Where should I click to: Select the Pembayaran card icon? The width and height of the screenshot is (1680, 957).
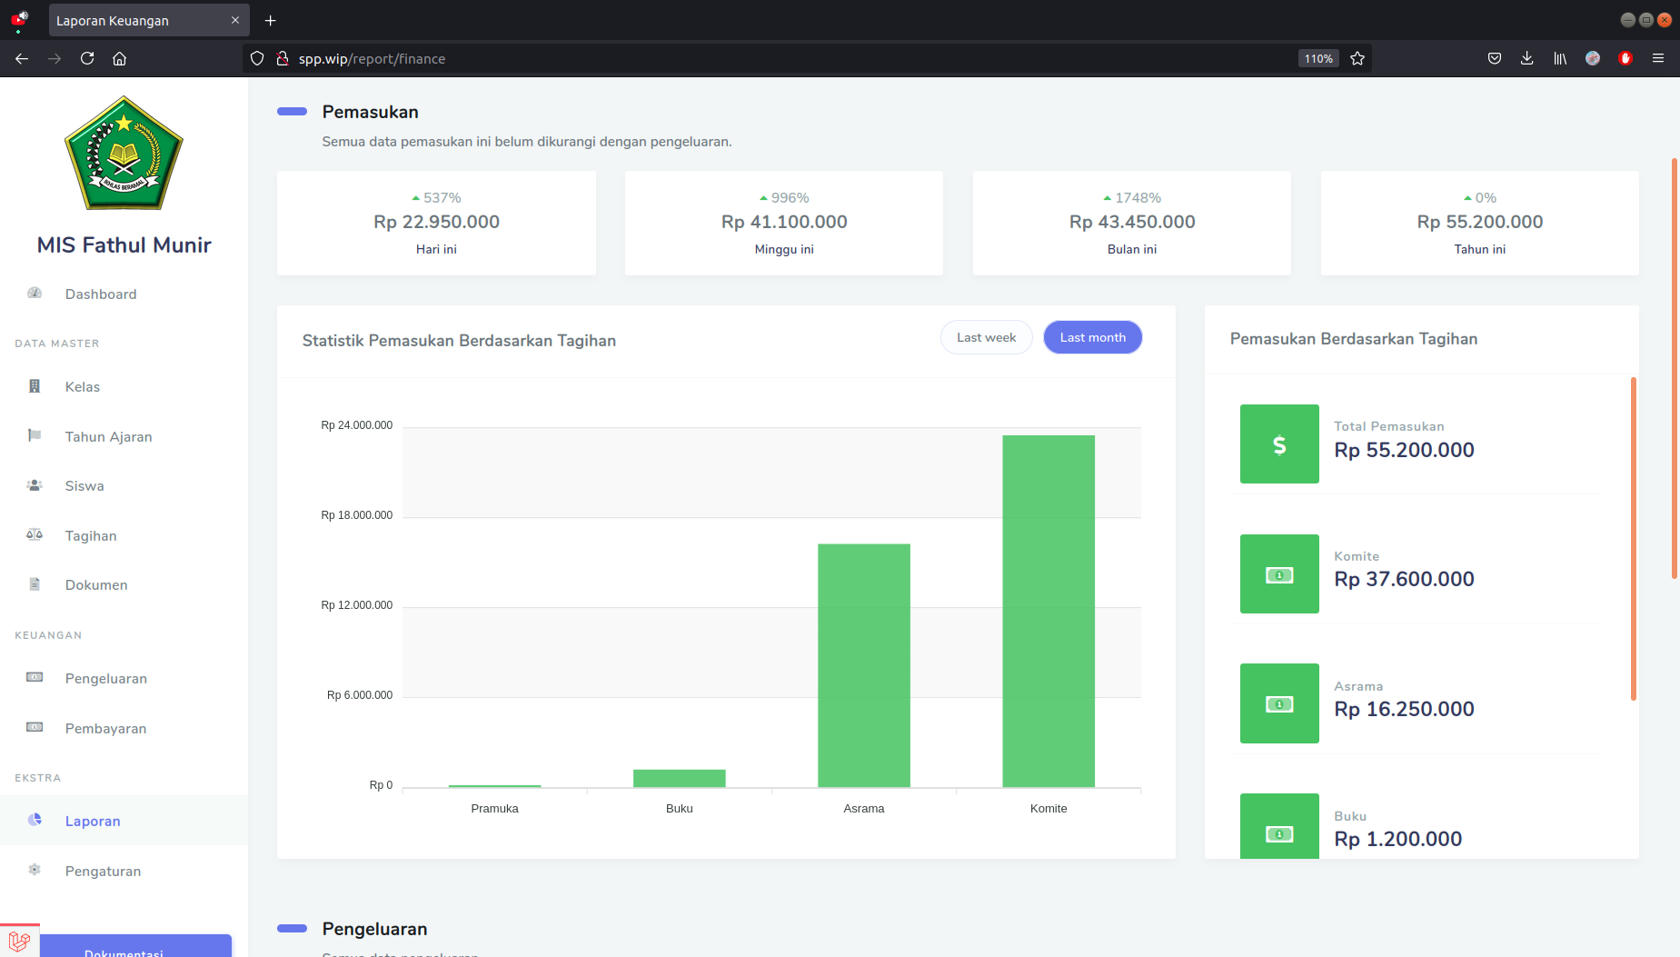click(34, 727)
